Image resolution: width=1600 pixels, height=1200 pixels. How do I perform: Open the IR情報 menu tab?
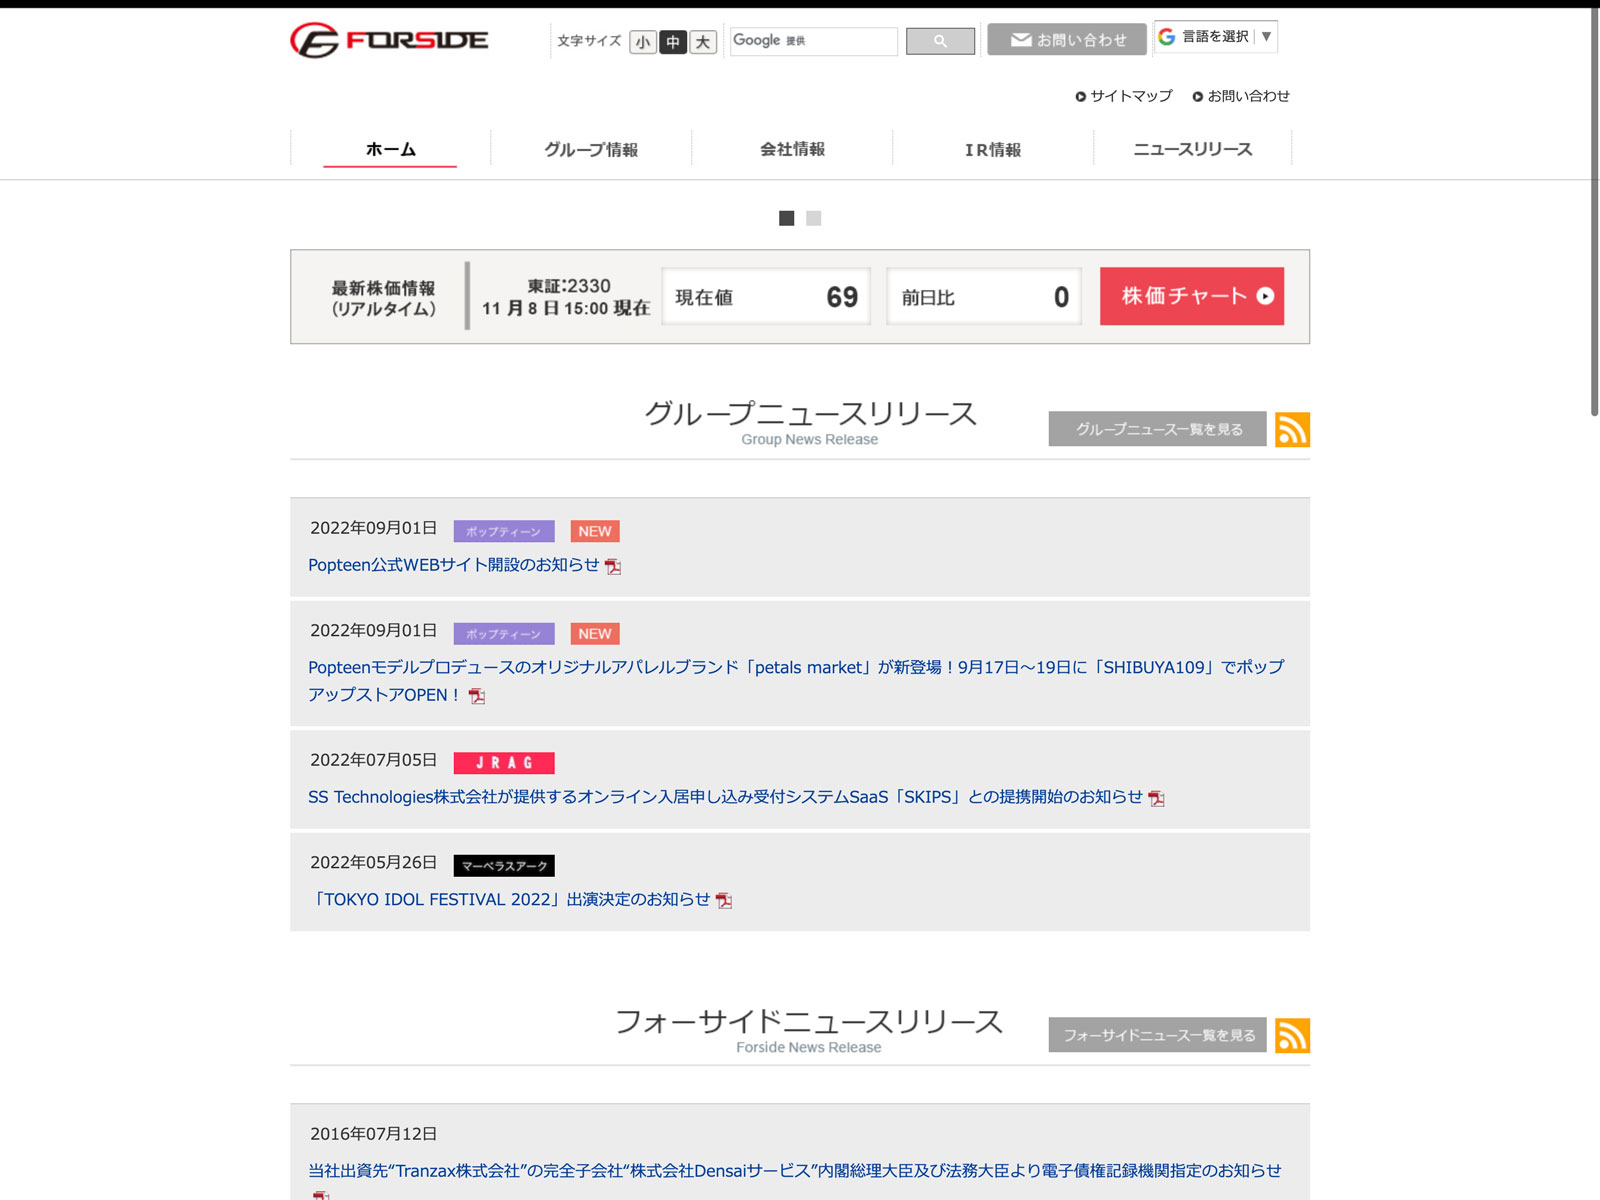click(x=992, y=149)
